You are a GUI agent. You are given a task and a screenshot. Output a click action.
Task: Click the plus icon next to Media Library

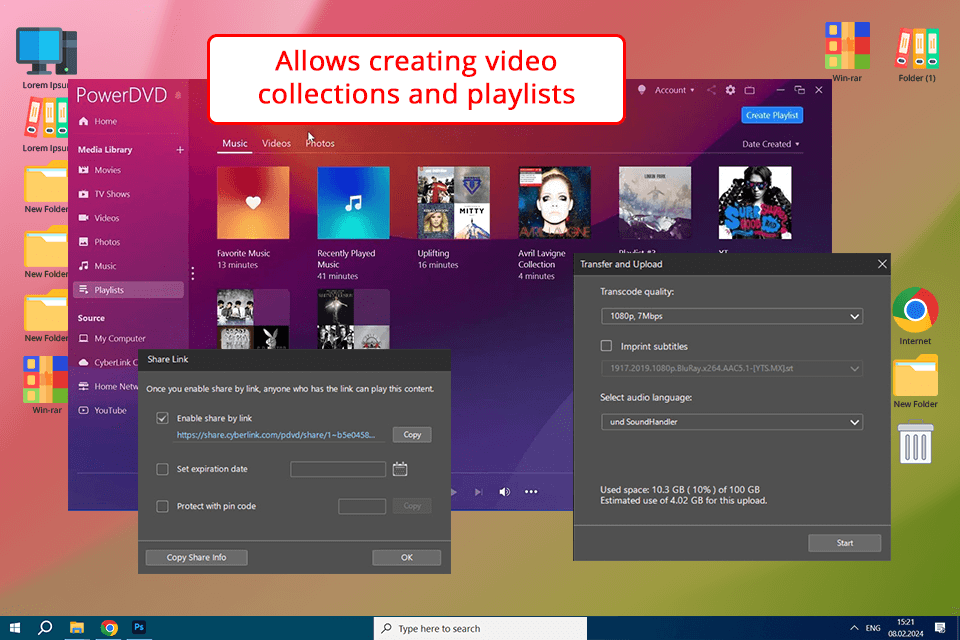180,150
